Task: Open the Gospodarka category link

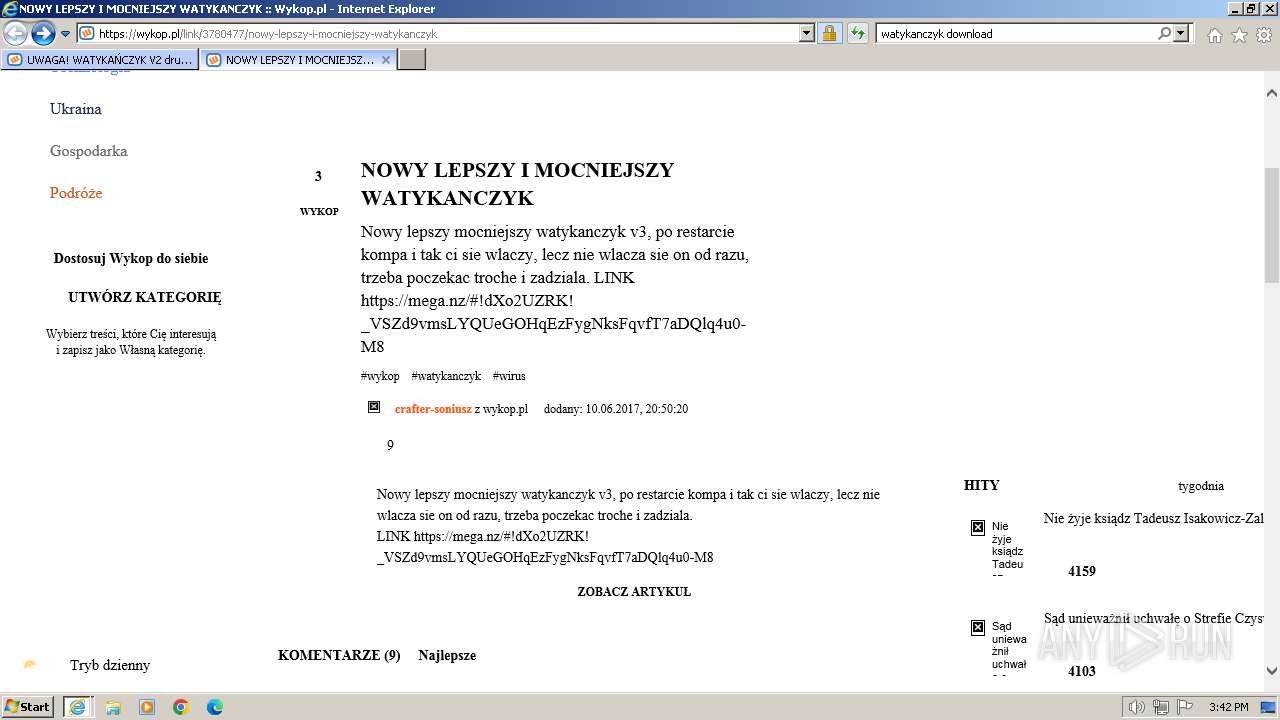Action: (89, 151)
